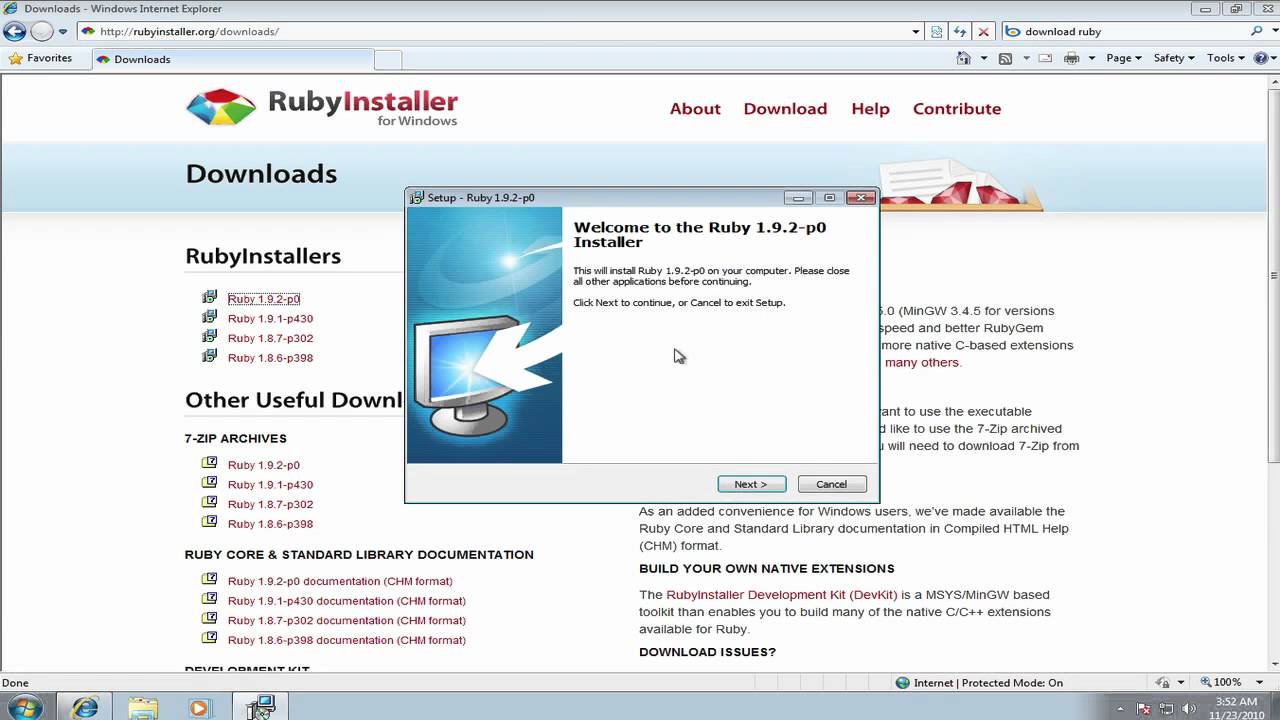Click the Ruby 1.8.7-p302 installer link
This screenshot has height=720, width=1280.
tap(270, 338)
